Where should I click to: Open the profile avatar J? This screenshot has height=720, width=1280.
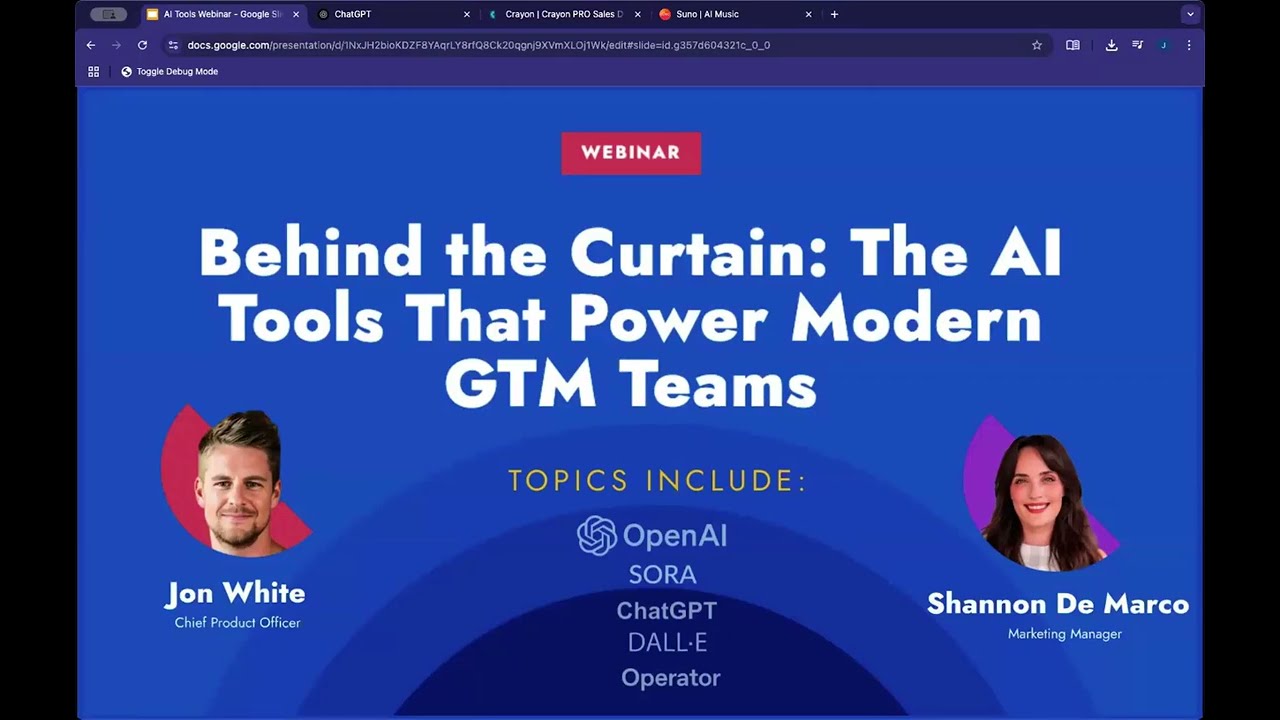[1163, 45]
